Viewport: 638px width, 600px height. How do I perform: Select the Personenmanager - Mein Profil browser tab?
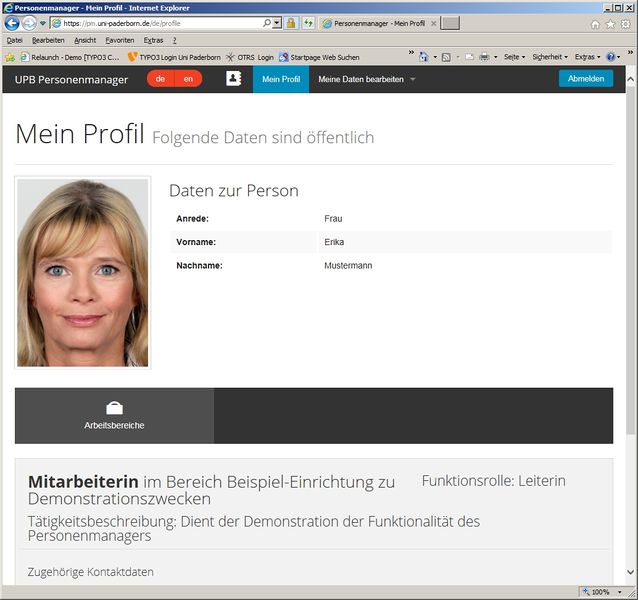point(378,24)
